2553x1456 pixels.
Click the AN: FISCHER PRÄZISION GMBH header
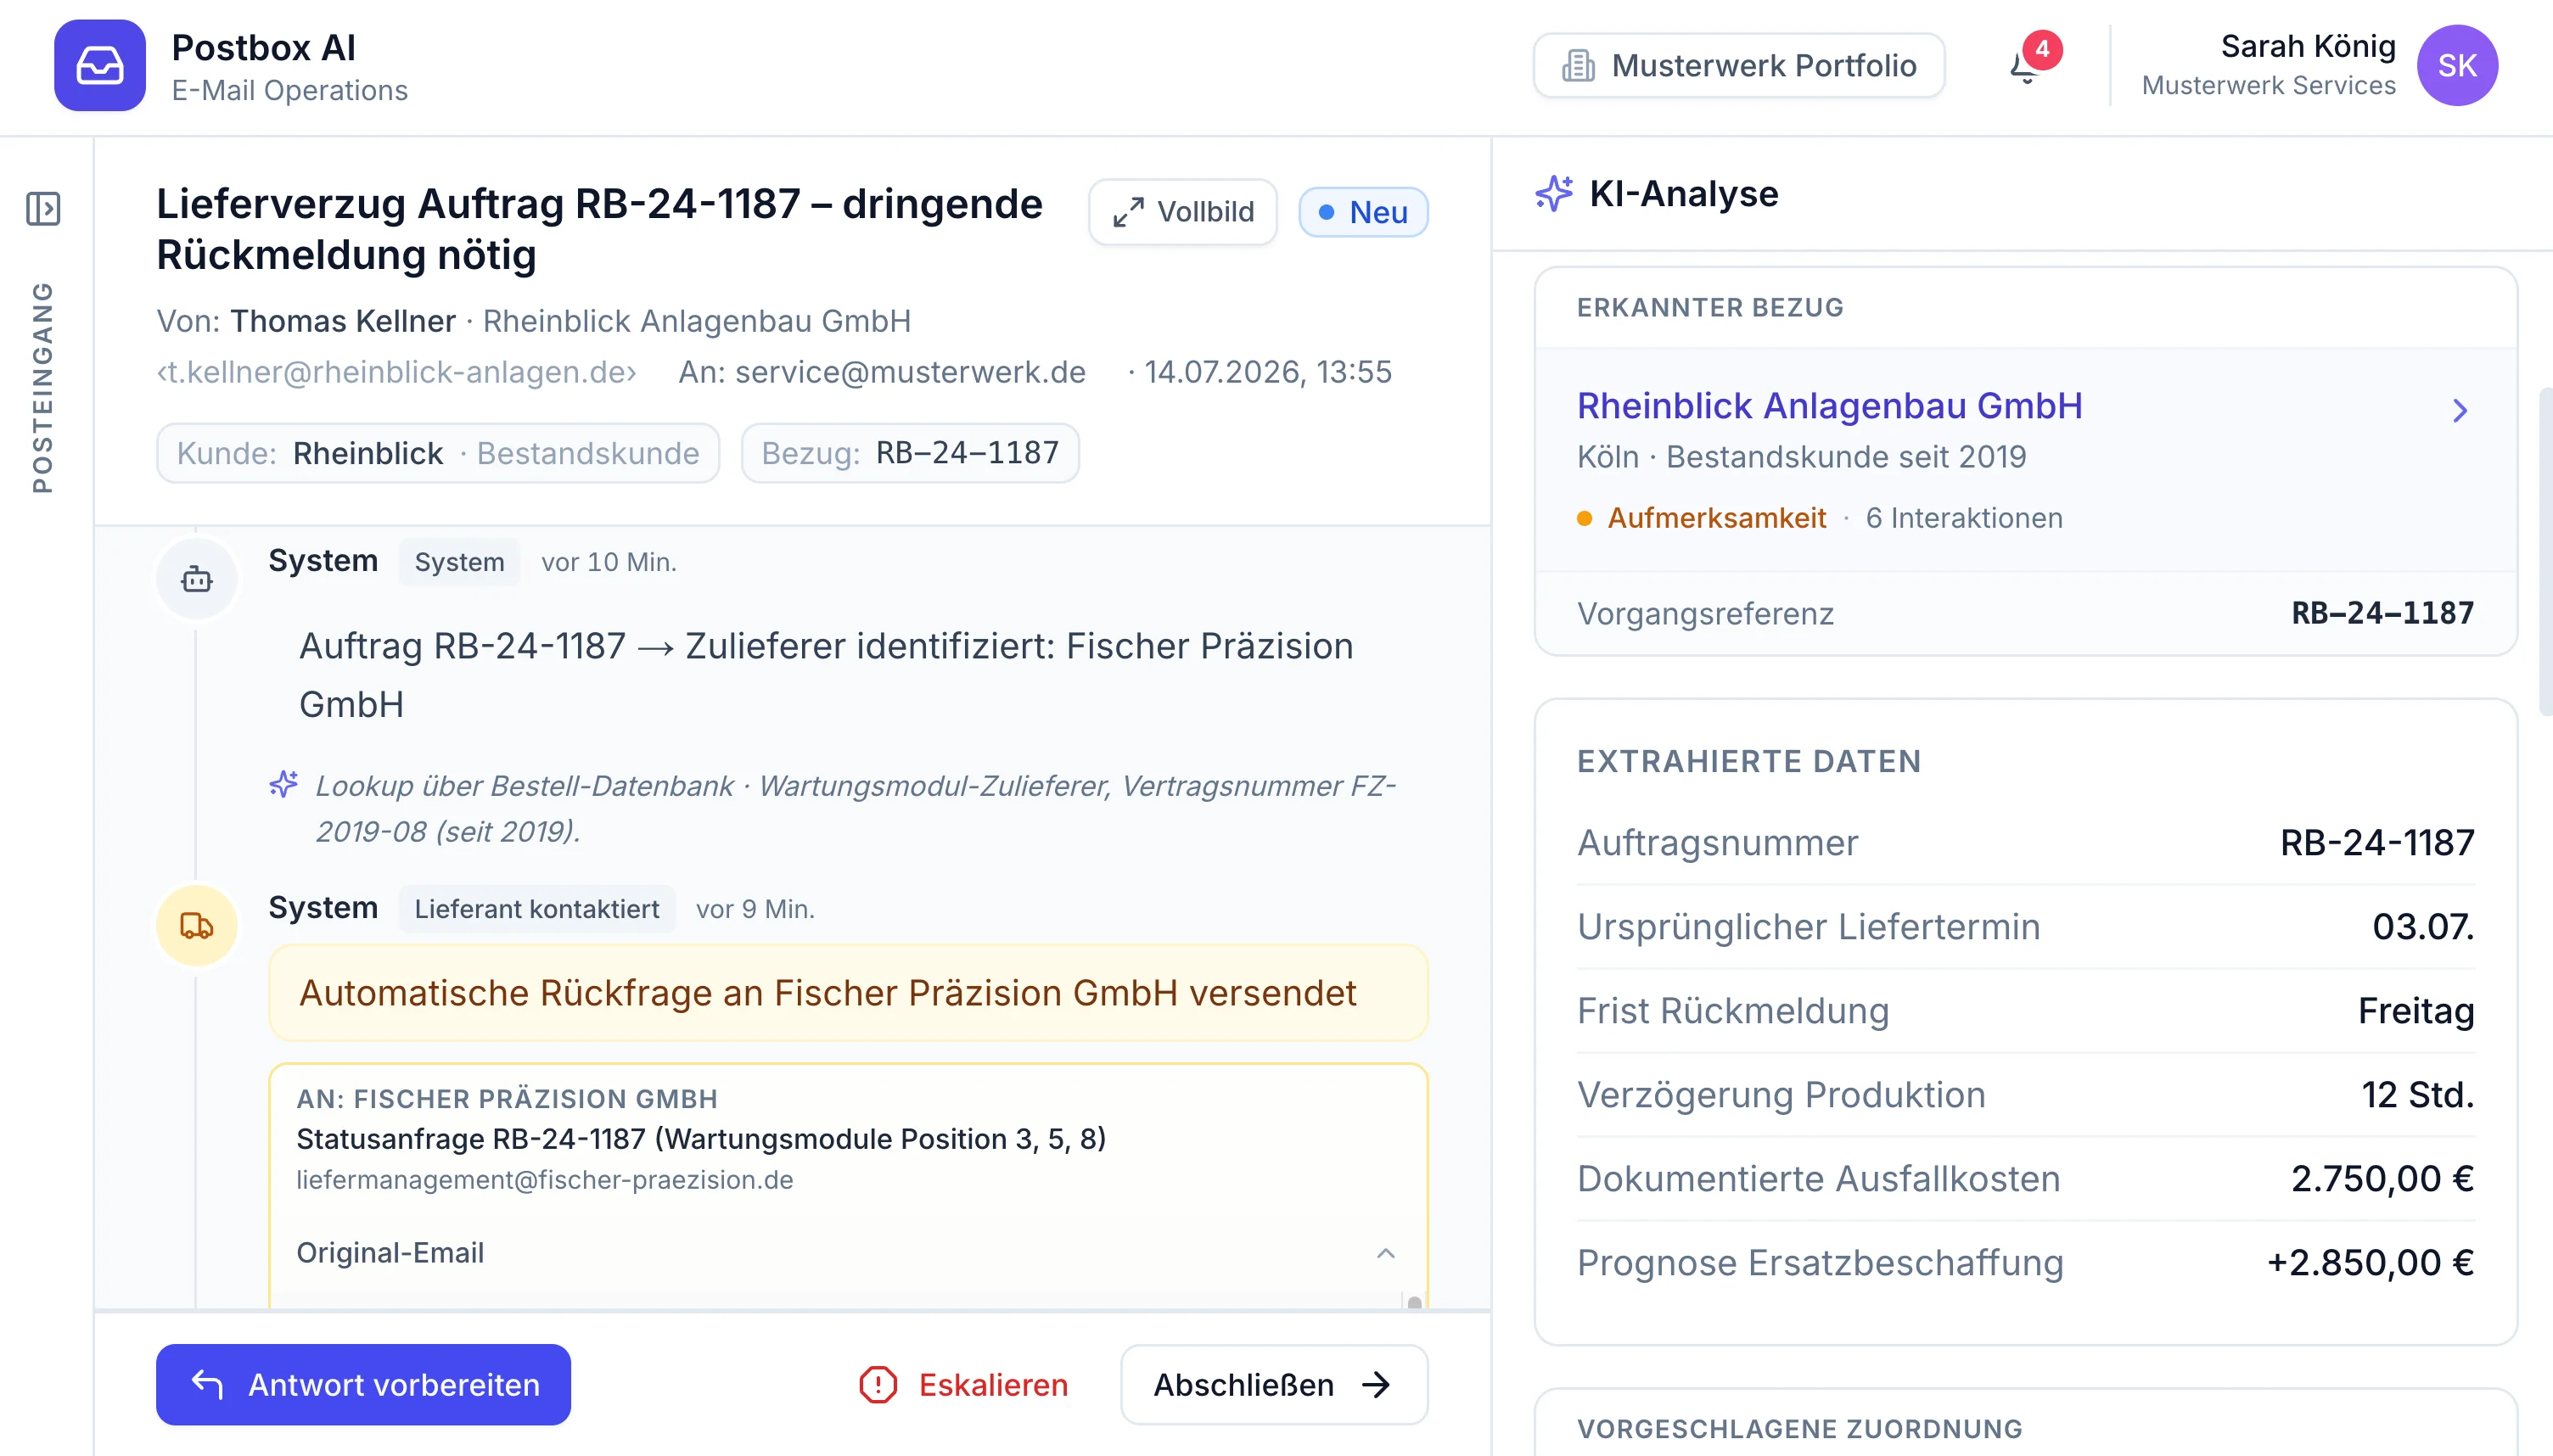tap(507, 1099)
